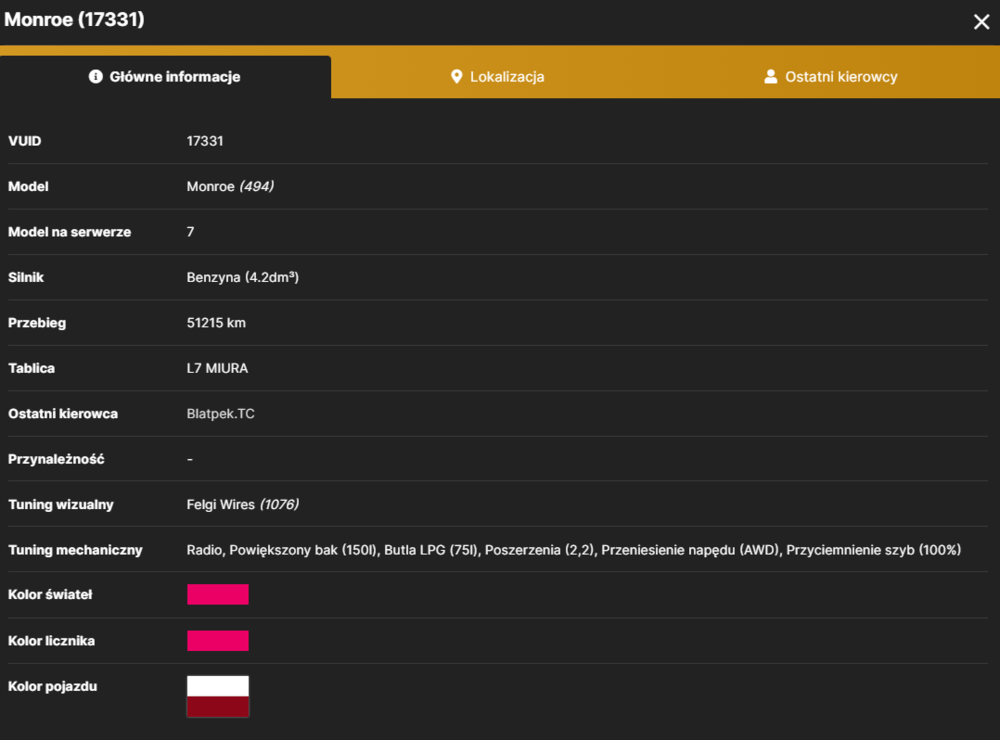Viewport: 1000px width, 740px height.
Task: Click the dark red Kolor pojazdu swatch
Action: pyautogui.click(x=217, y=706)
